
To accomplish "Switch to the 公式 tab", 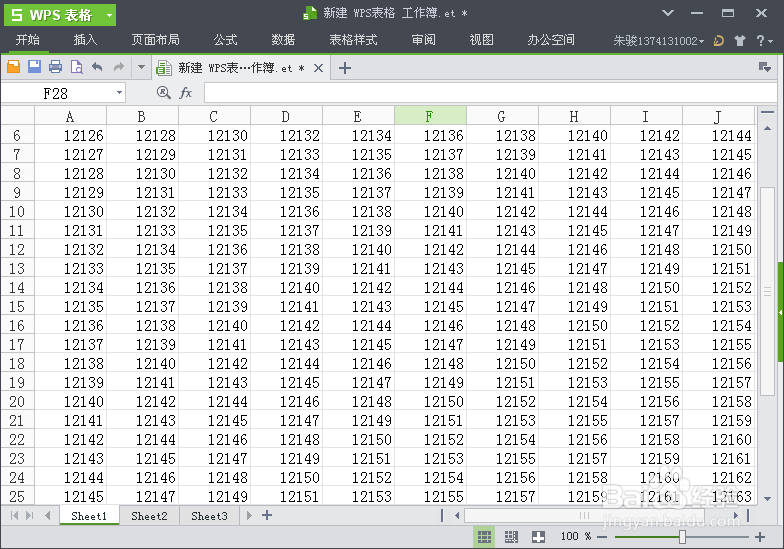I will (226, 40).
